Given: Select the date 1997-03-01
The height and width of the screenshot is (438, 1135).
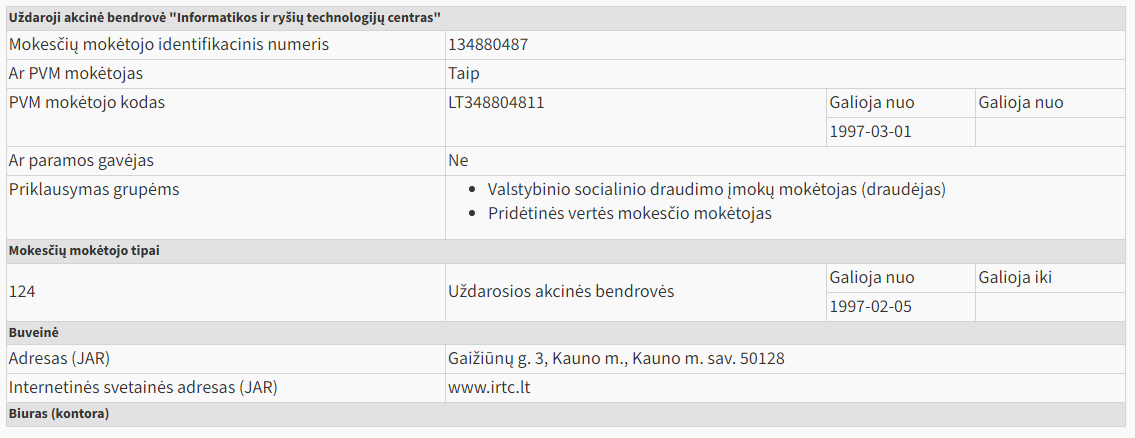Looking at the screenshot, I should pyautogui.click(x=870, y=132).
